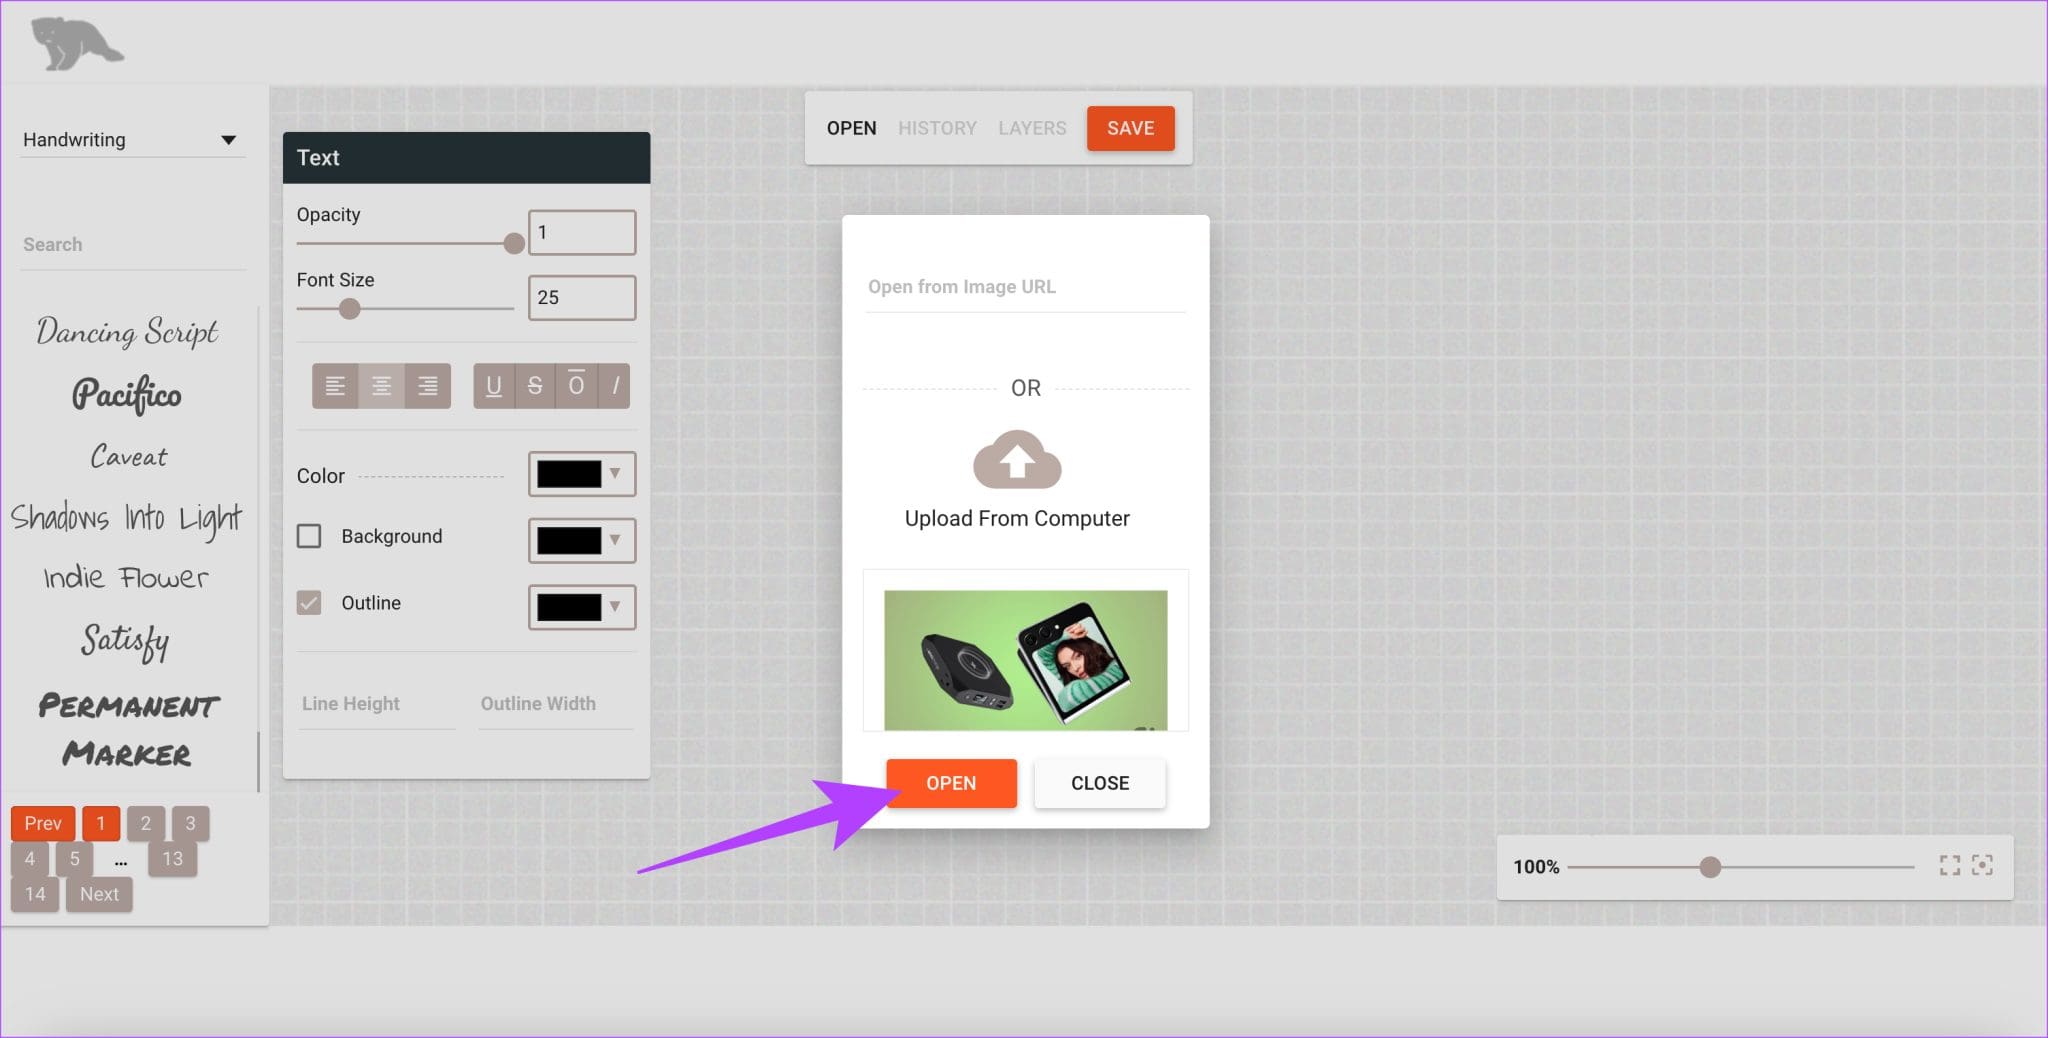Click the Open from Image URL field
Viewport: 2048px width, 1038px height.
click(1025, 287)
